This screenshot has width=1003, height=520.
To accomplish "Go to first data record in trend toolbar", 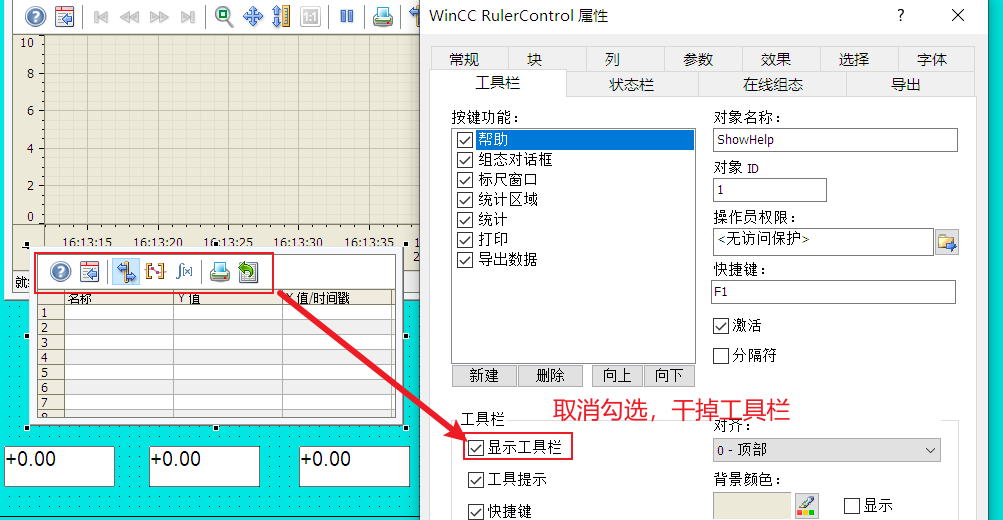I will tap(100, 17).
